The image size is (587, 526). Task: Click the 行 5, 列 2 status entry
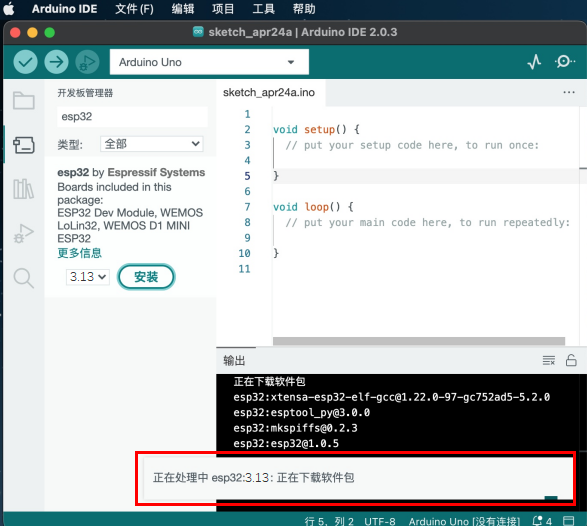[x=329, y=521]
